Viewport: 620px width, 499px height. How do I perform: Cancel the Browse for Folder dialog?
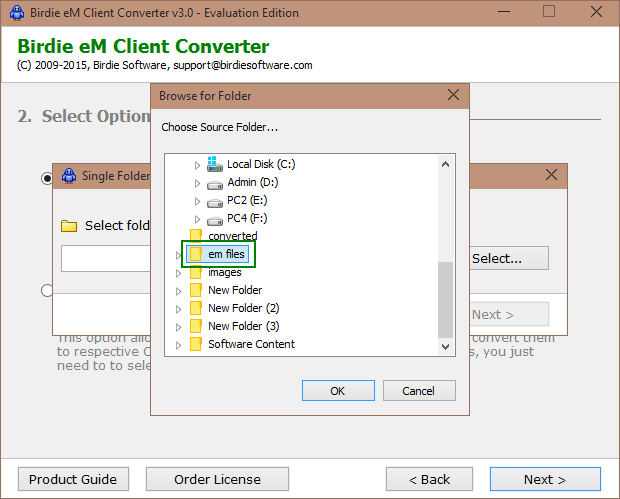419,391
